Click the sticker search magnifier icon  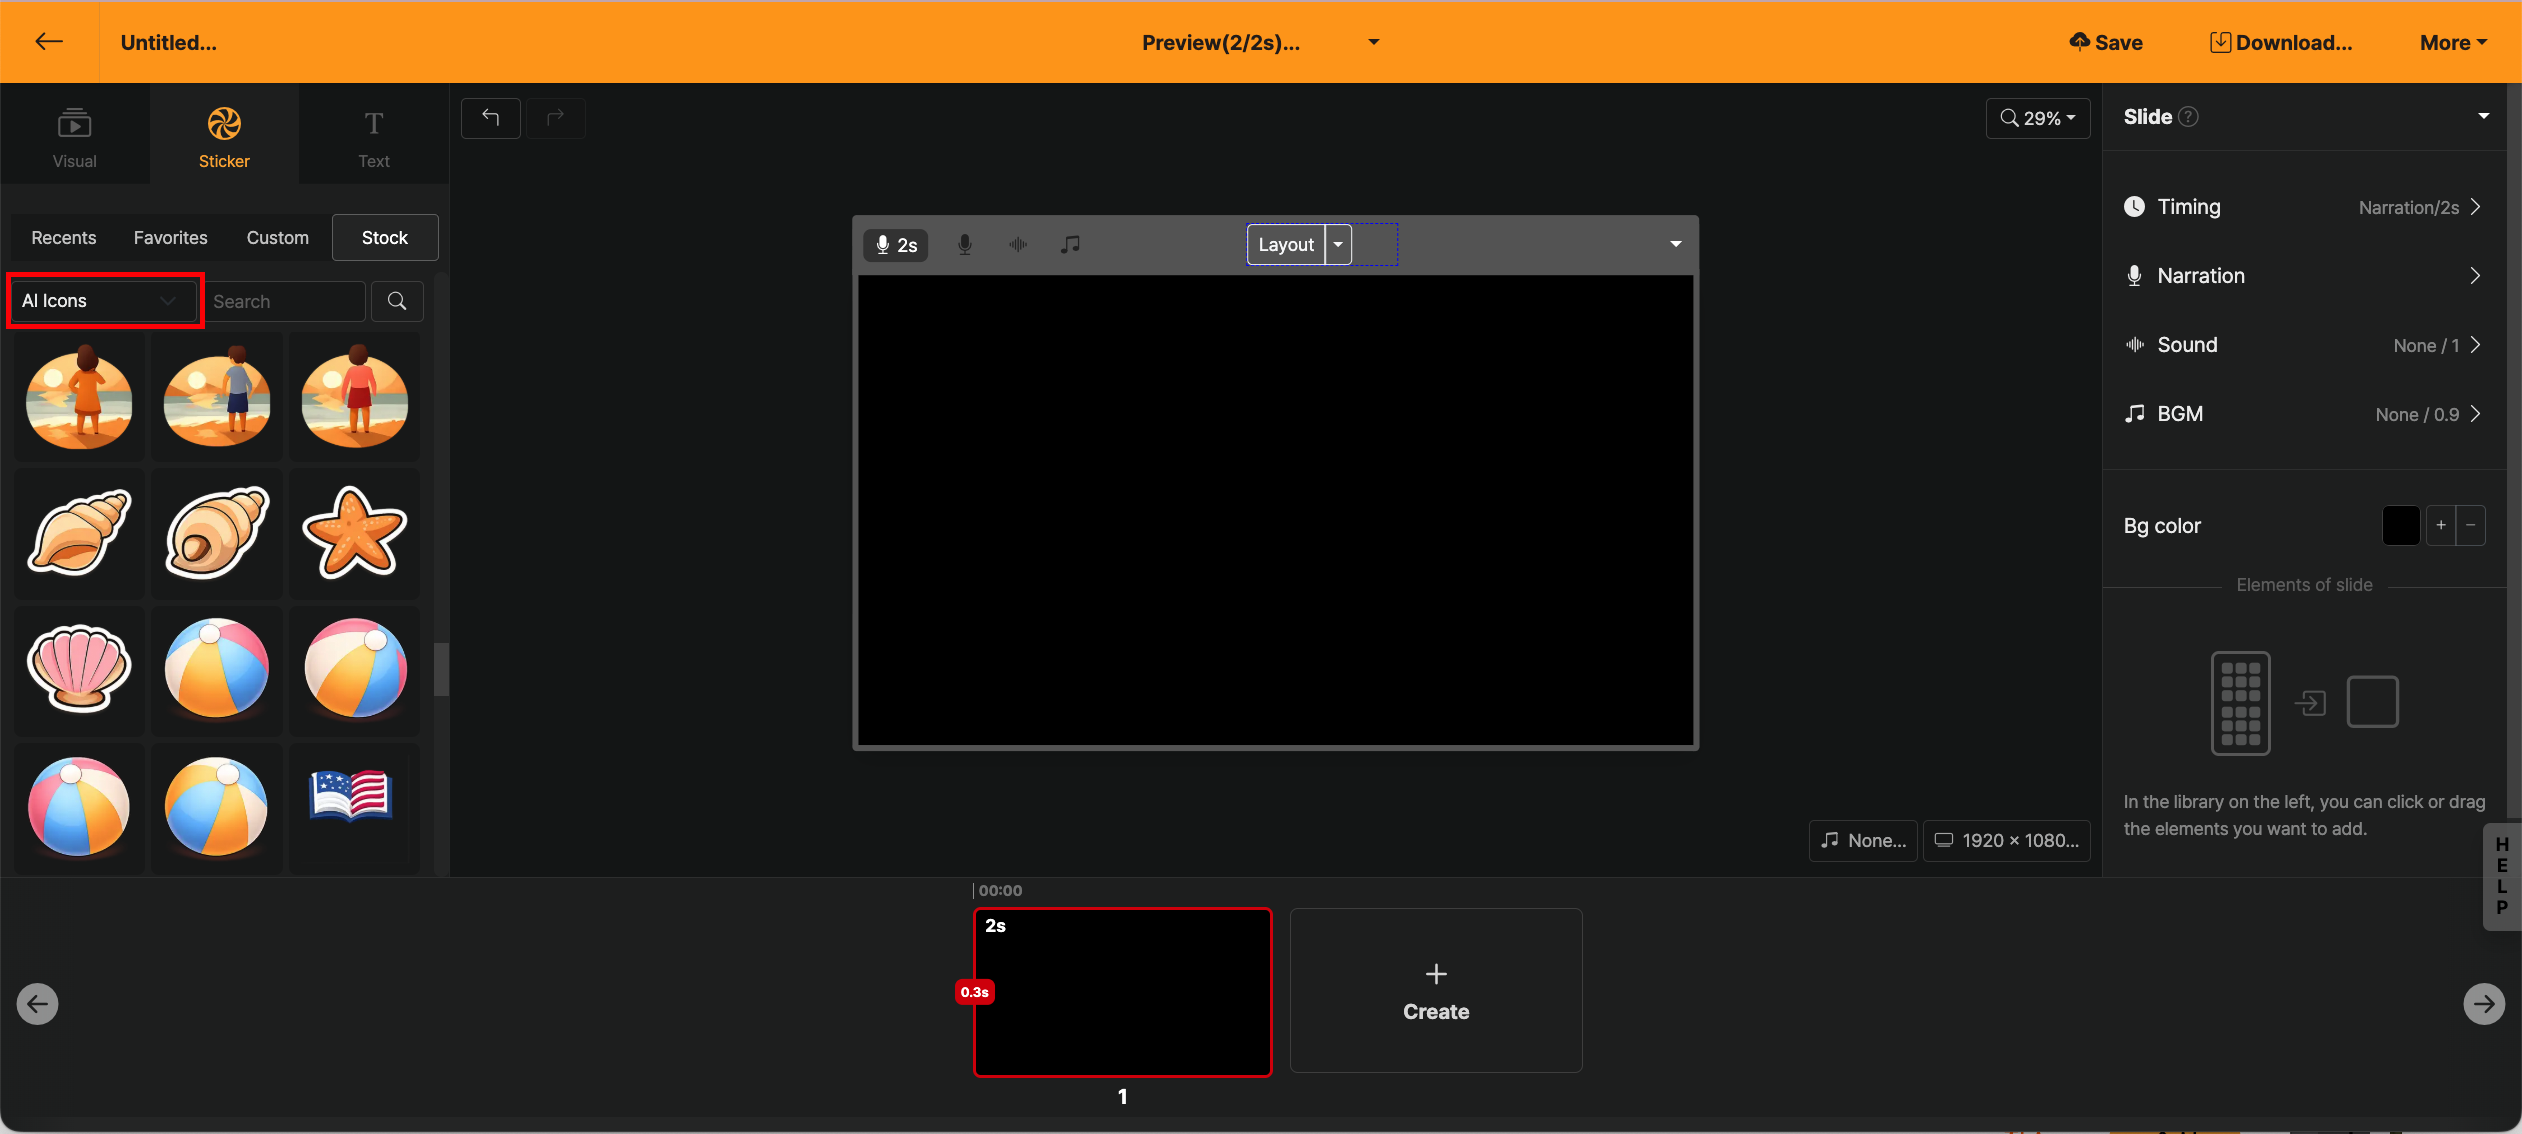(x=397, y=301)
